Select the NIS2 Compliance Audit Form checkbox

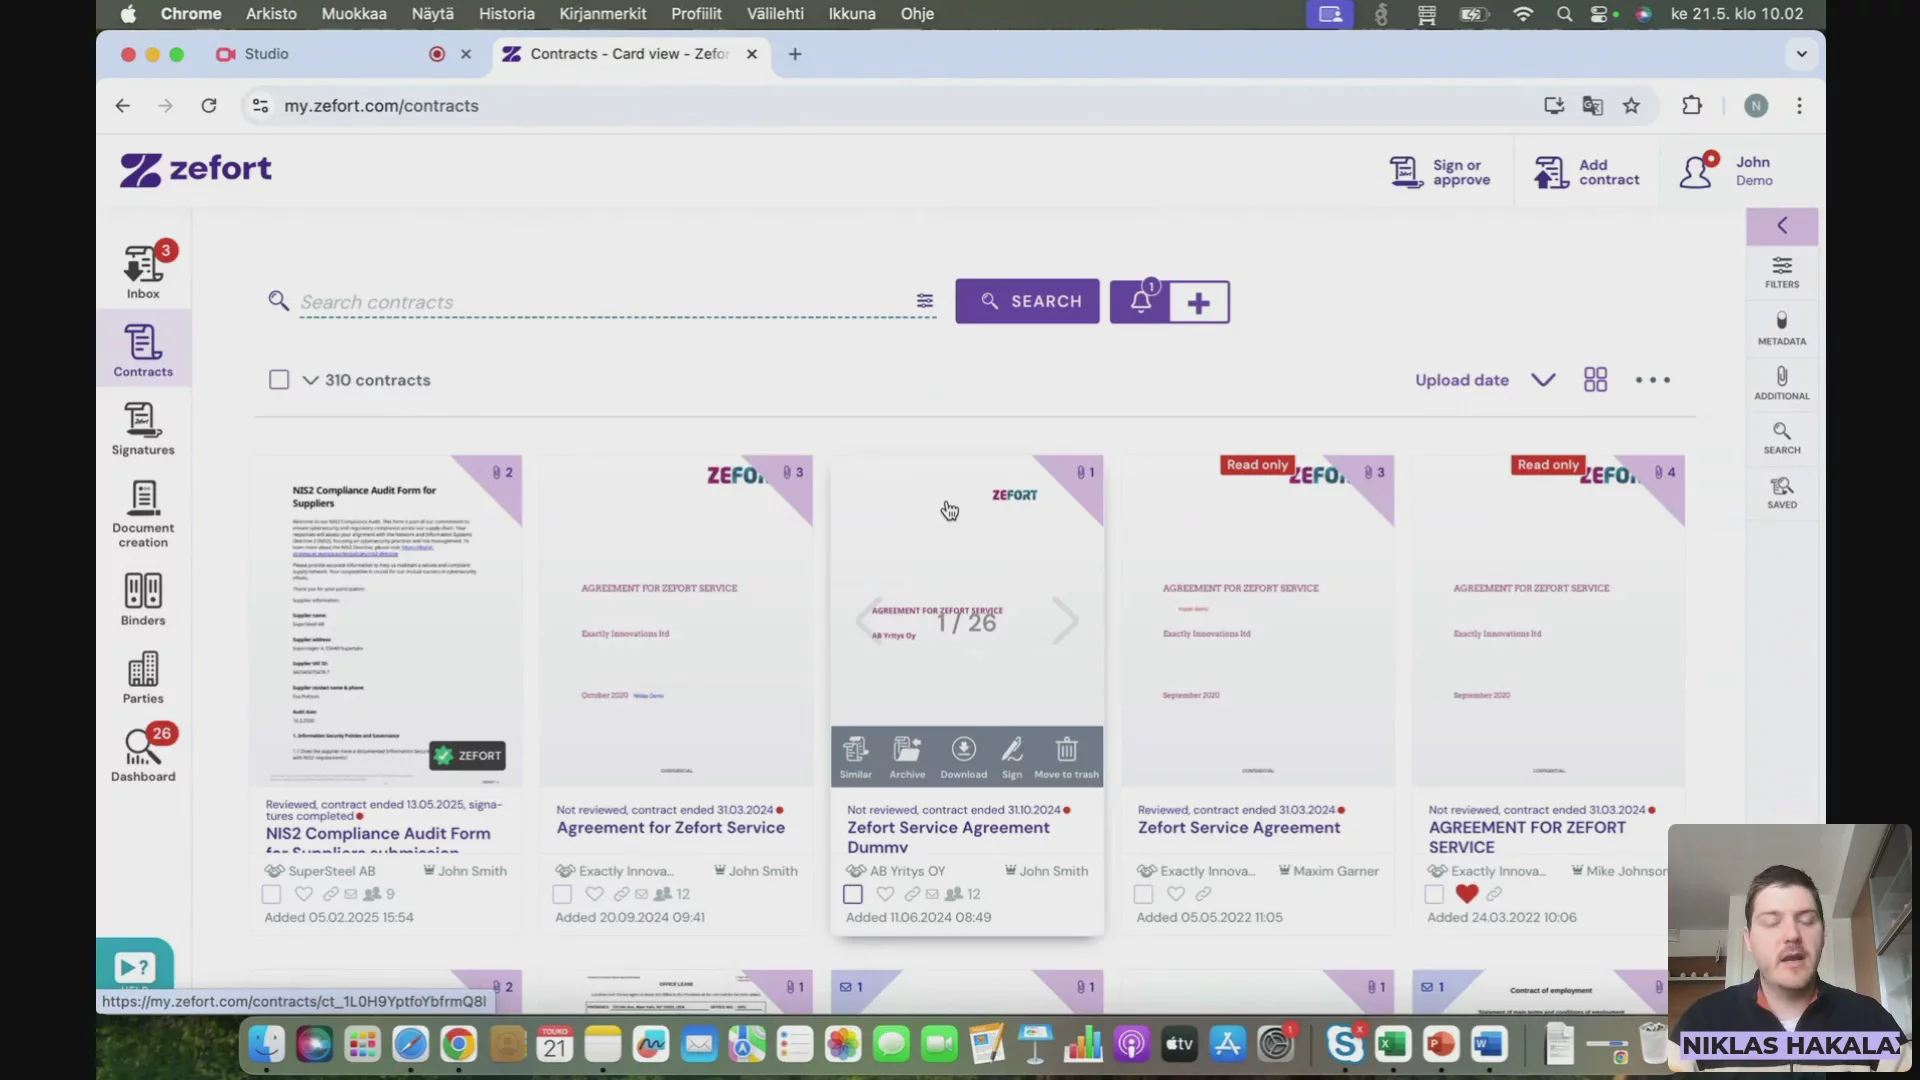271,894
